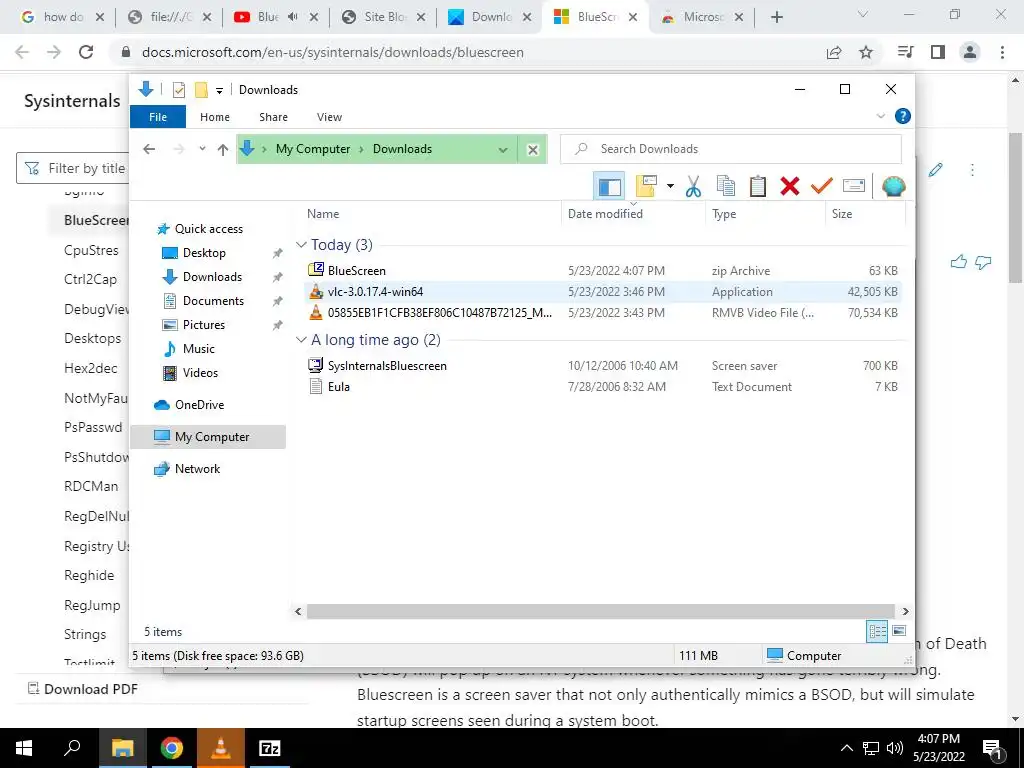
Task: Click the New folder icon in title bar
Action: (x=201, y=90)
